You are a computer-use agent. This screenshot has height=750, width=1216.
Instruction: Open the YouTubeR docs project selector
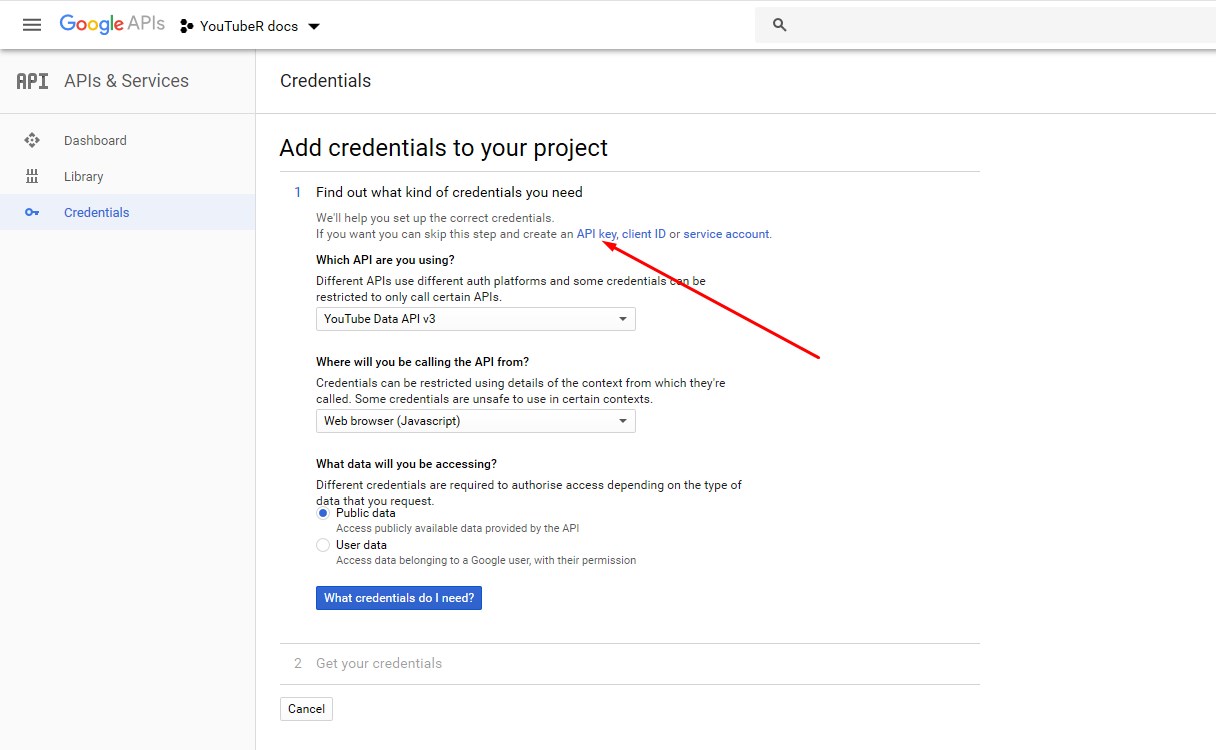pos(250,26)
